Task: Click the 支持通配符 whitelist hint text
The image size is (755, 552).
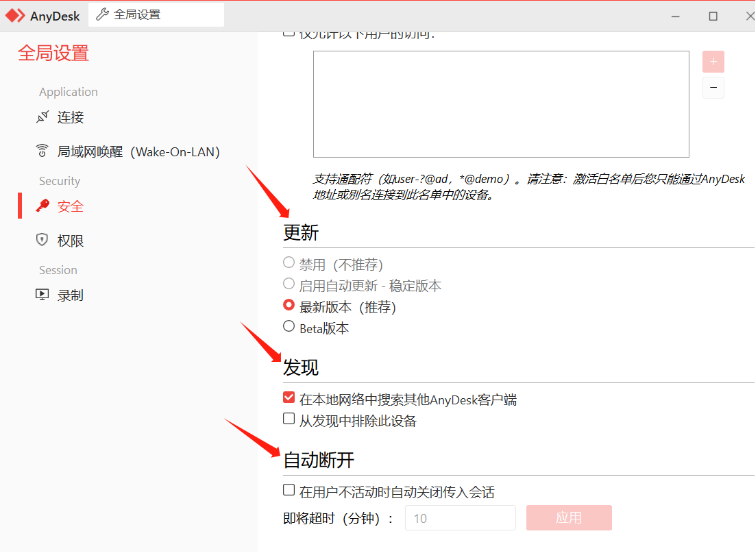Action: coord(529,187)
